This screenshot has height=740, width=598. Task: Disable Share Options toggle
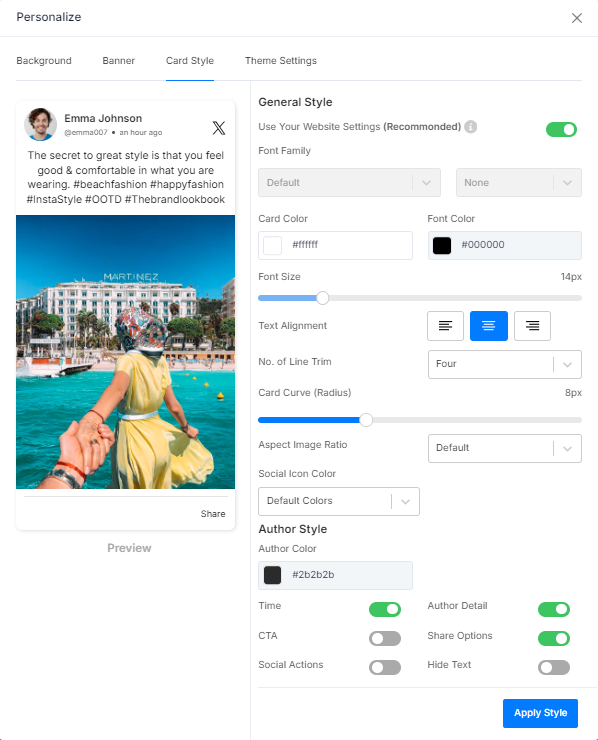pos(554,639)
